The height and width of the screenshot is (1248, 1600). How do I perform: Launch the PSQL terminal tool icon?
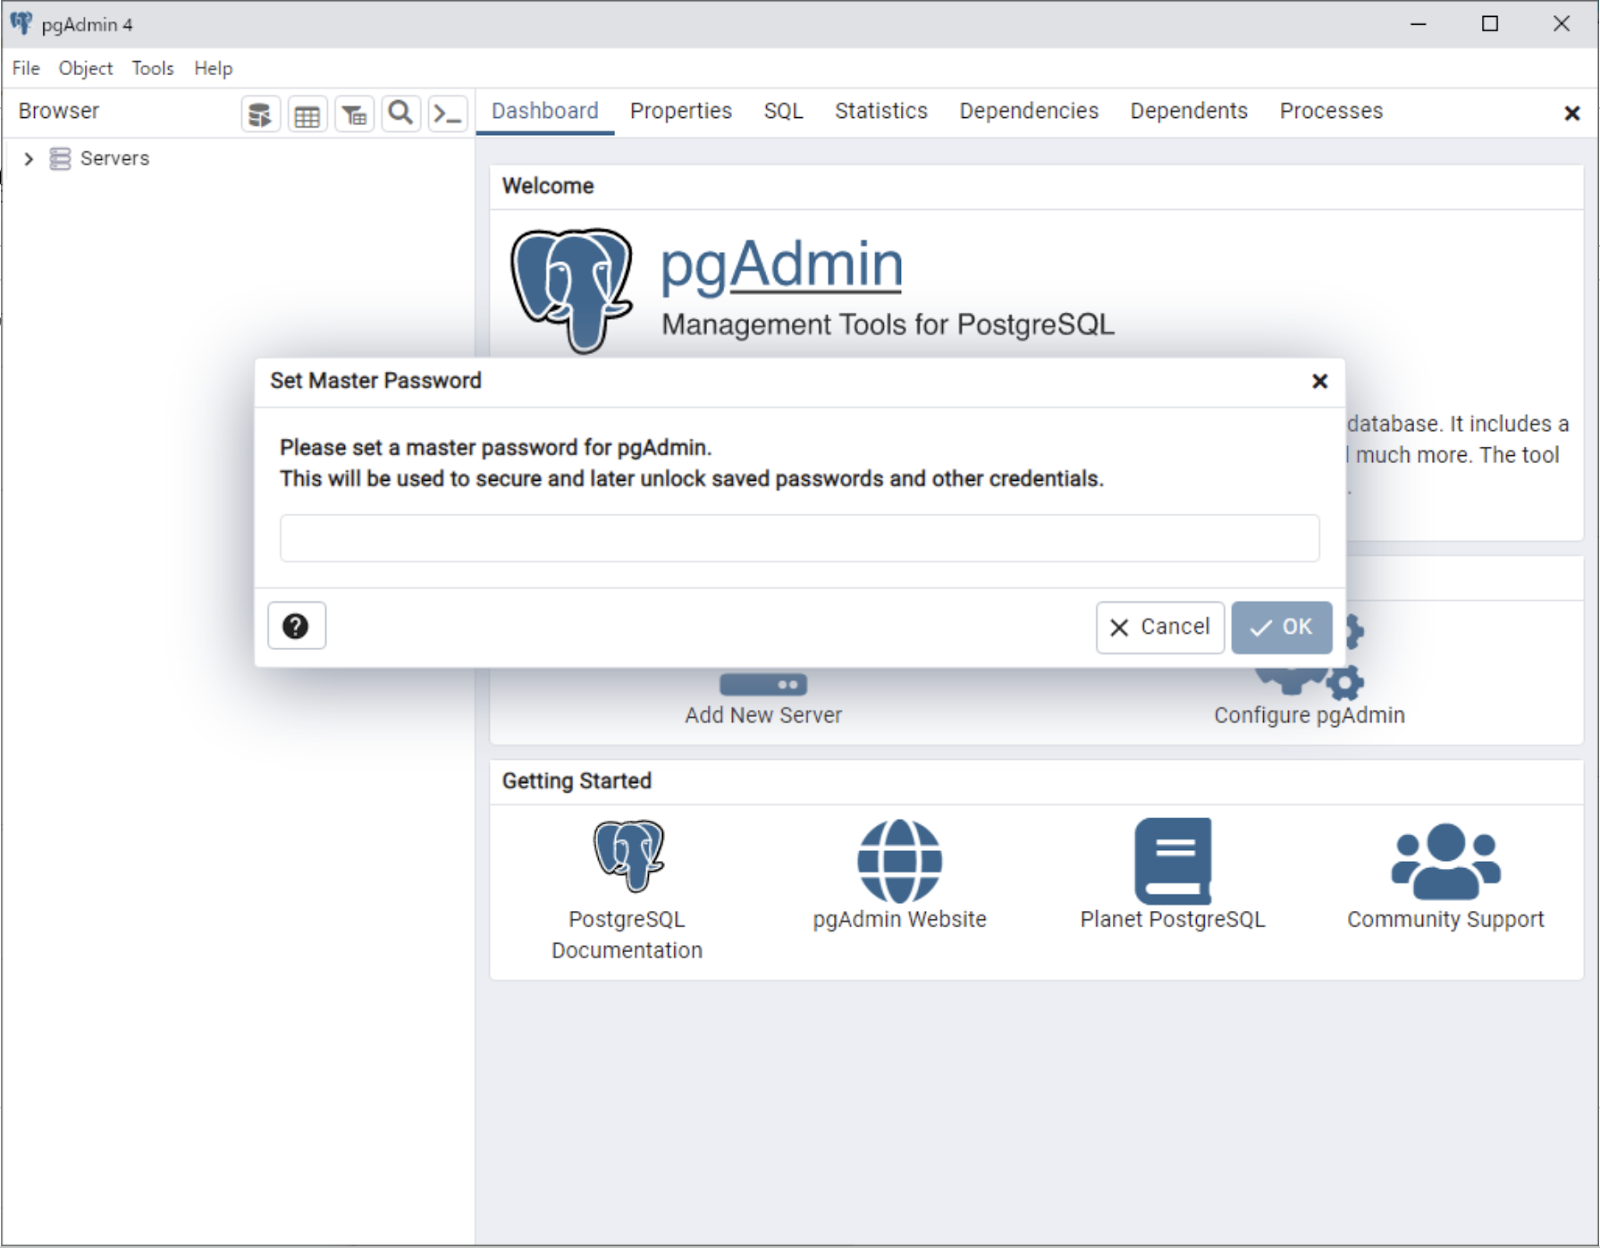pos(448,114)
